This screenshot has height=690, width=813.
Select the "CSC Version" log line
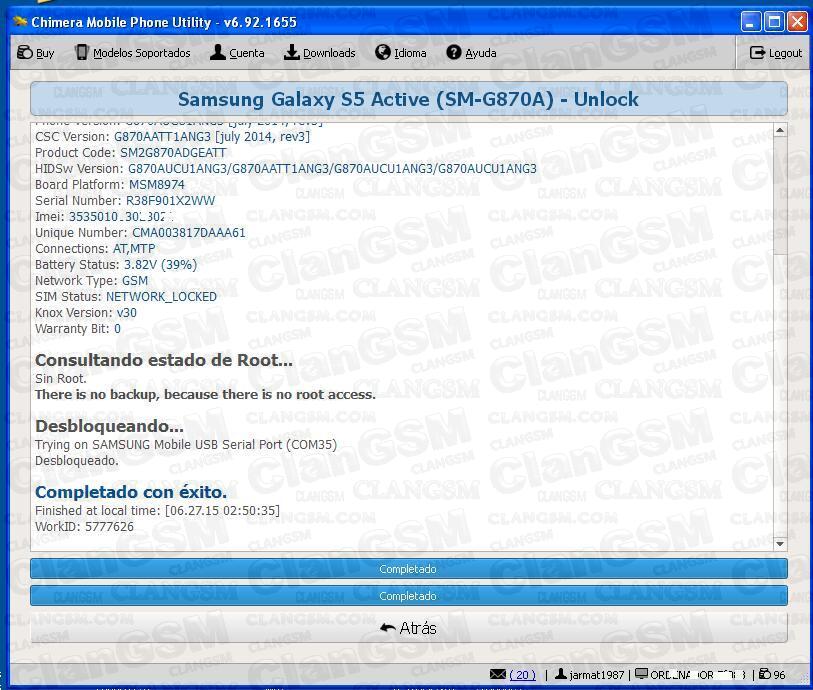click(172, 137)
